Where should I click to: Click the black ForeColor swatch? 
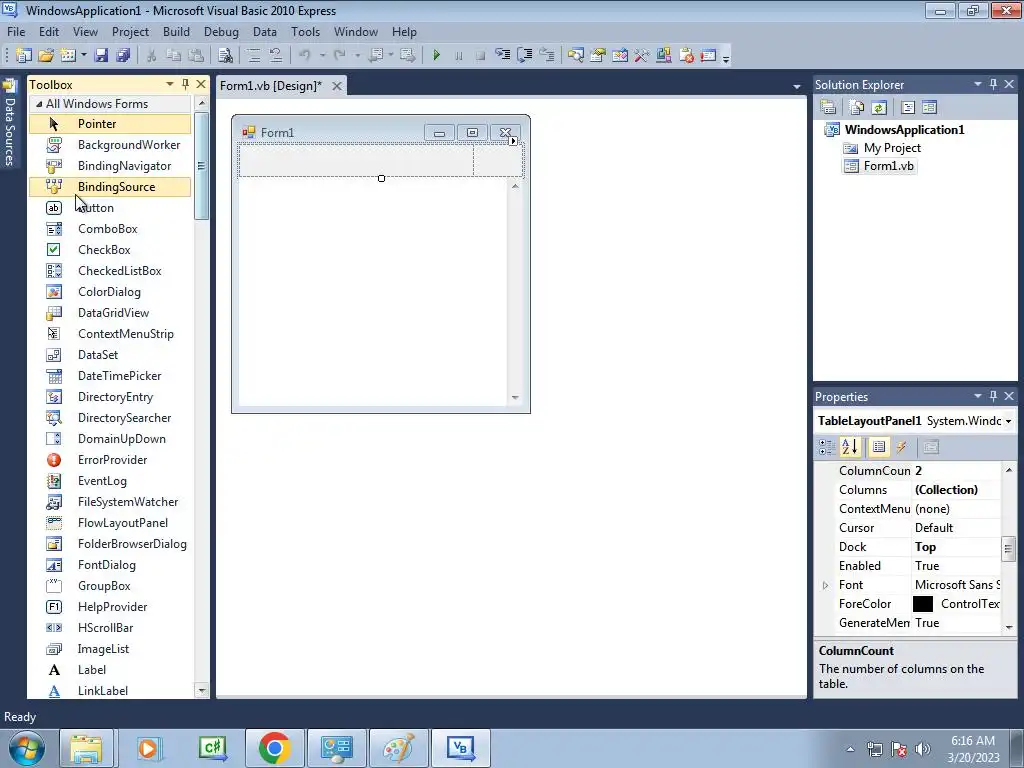923,604
